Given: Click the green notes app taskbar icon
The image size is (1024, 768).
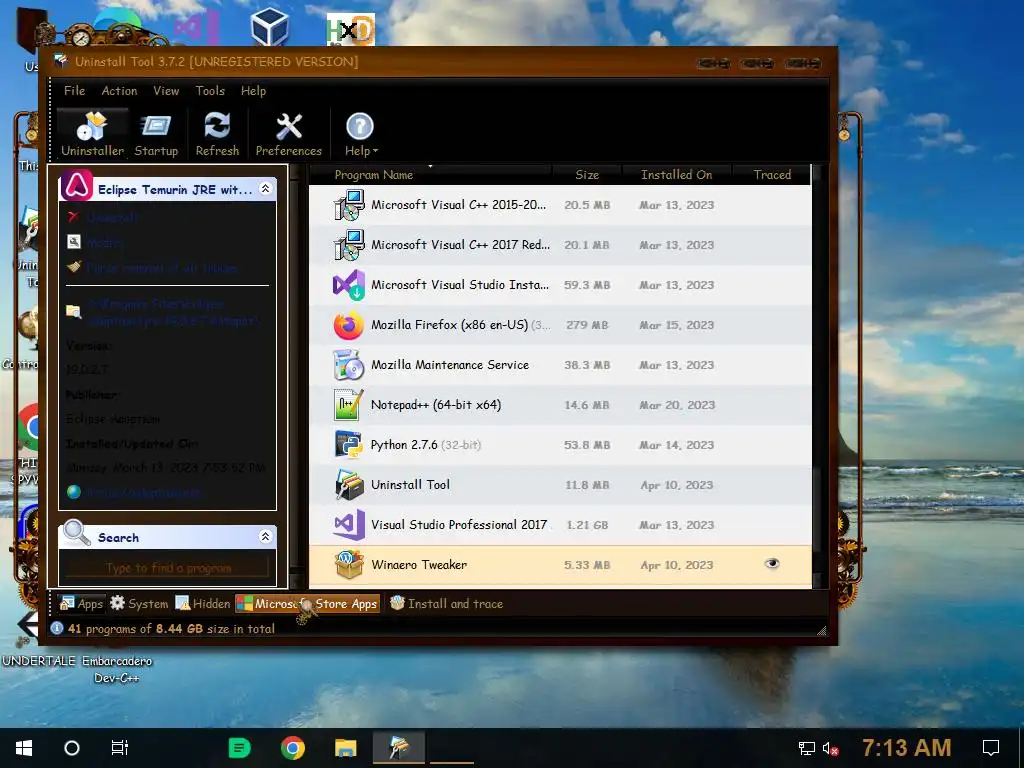Looking at the screenshot, I should 240,748.
